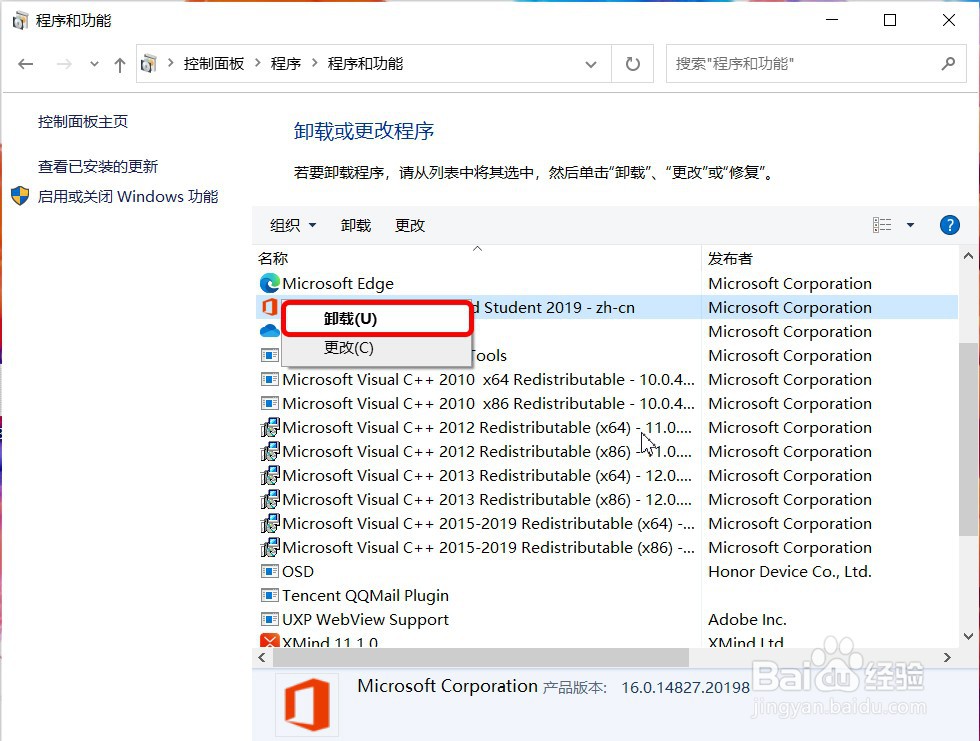This screenshot has width=980, height=741.
Task: Click the vertical scrollbar thumb
Action: (968, 439)
